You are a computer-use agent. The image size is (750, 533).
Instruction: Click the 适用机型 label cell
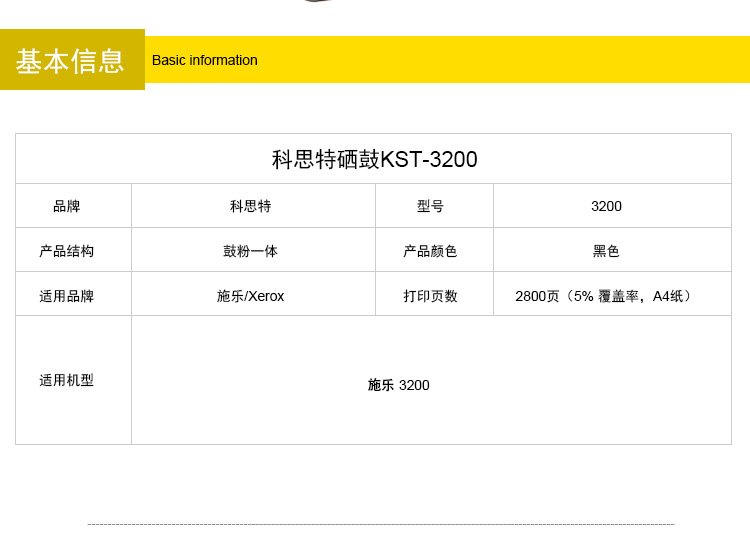coord(67,380)
